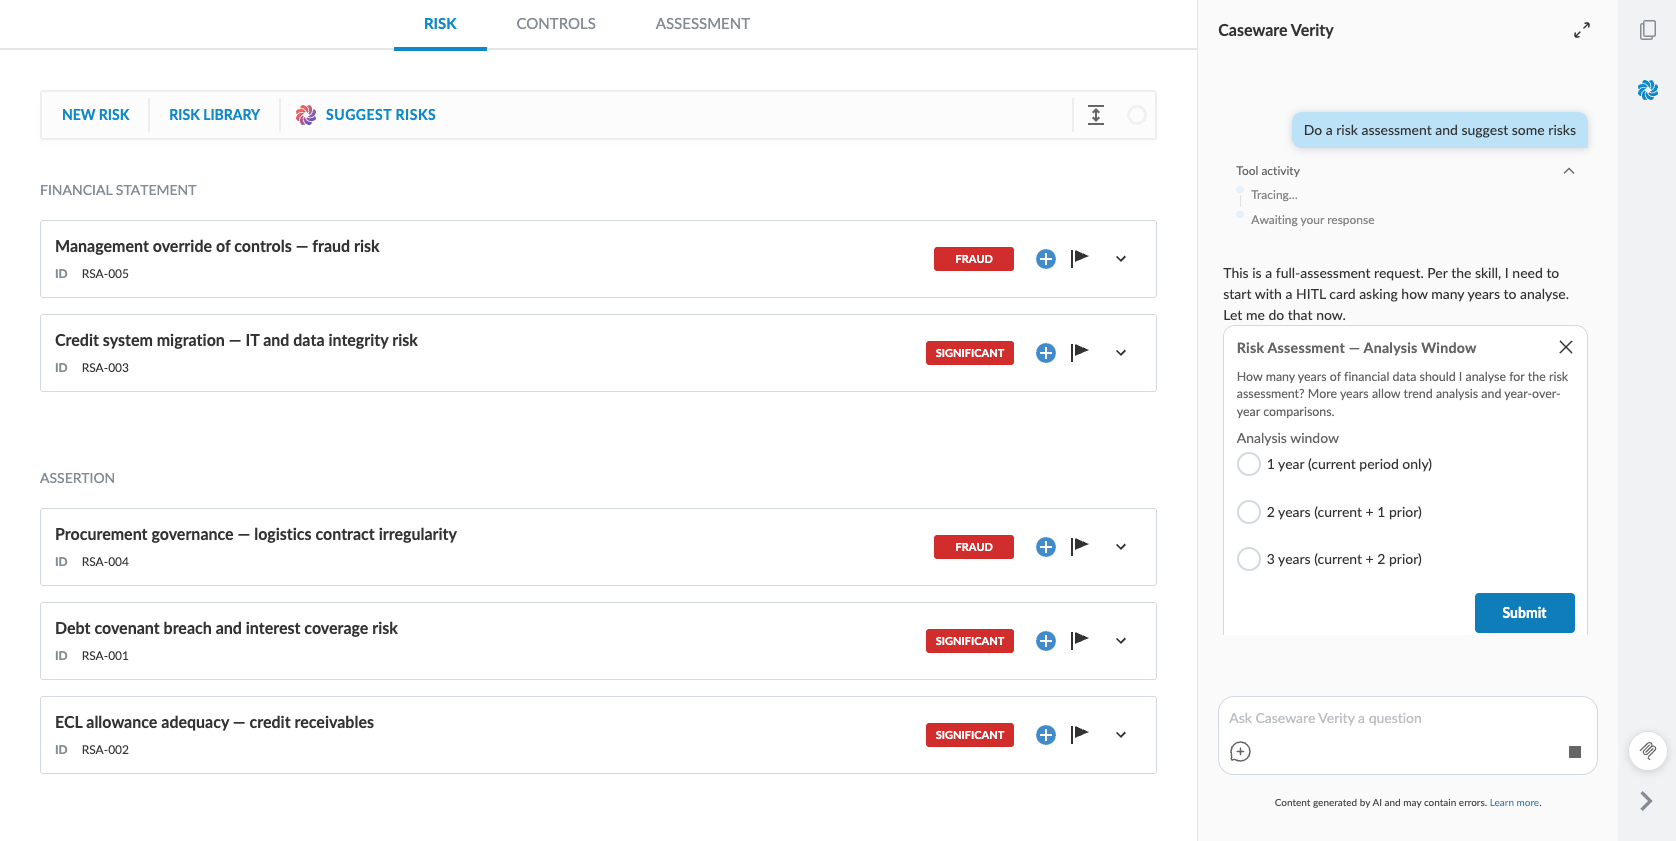Stop the response generation

click(1575, 752)
